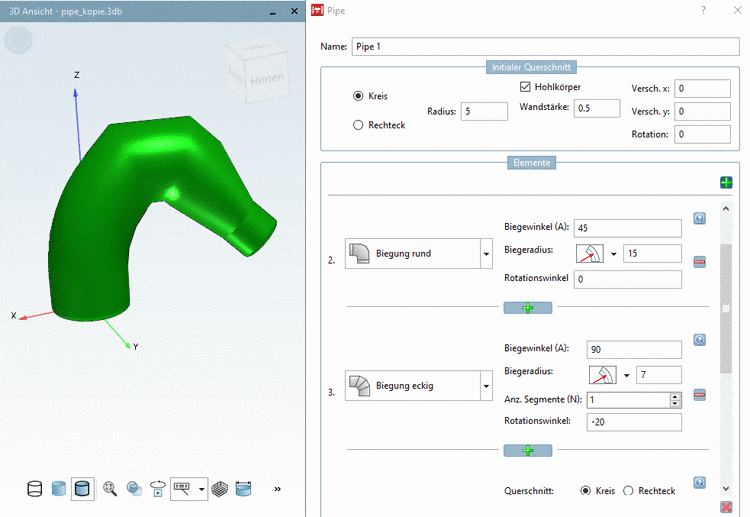The height and width of the screenshot is (517, 750).
Task: Decrease Anz. Segmente with down stepper arrow
Action: point(675,404)
